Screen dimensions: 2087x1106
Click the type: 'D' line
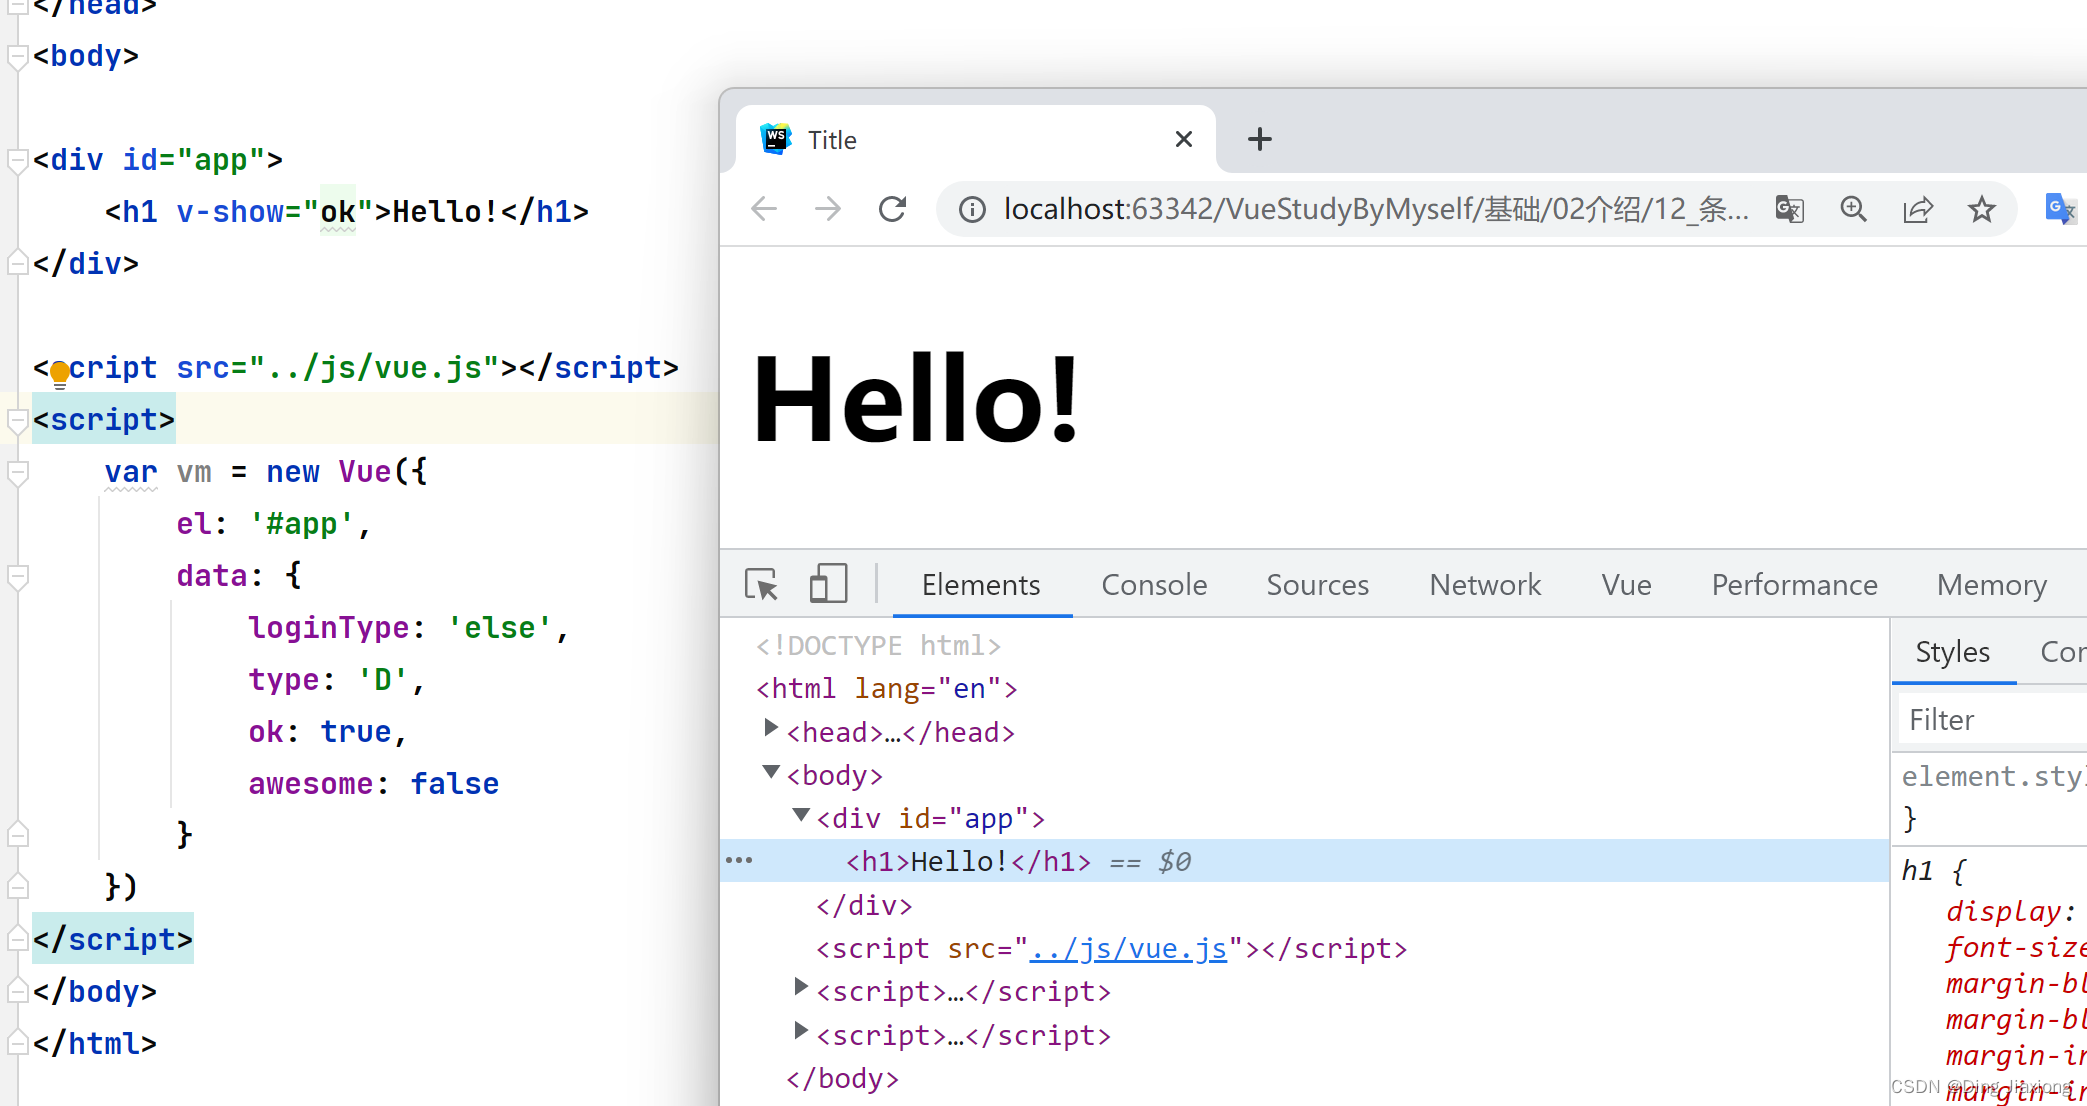coord(337,680)
